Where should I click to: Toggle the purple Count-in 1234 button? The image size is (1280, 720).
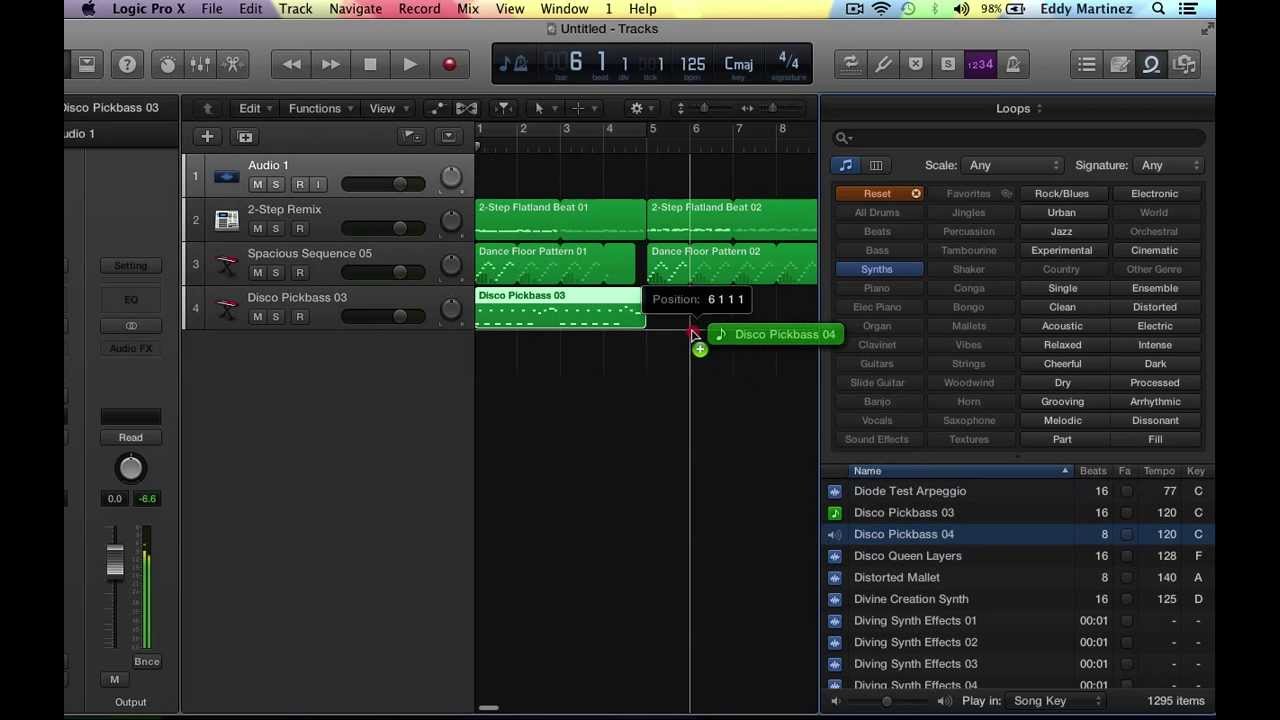980,64
